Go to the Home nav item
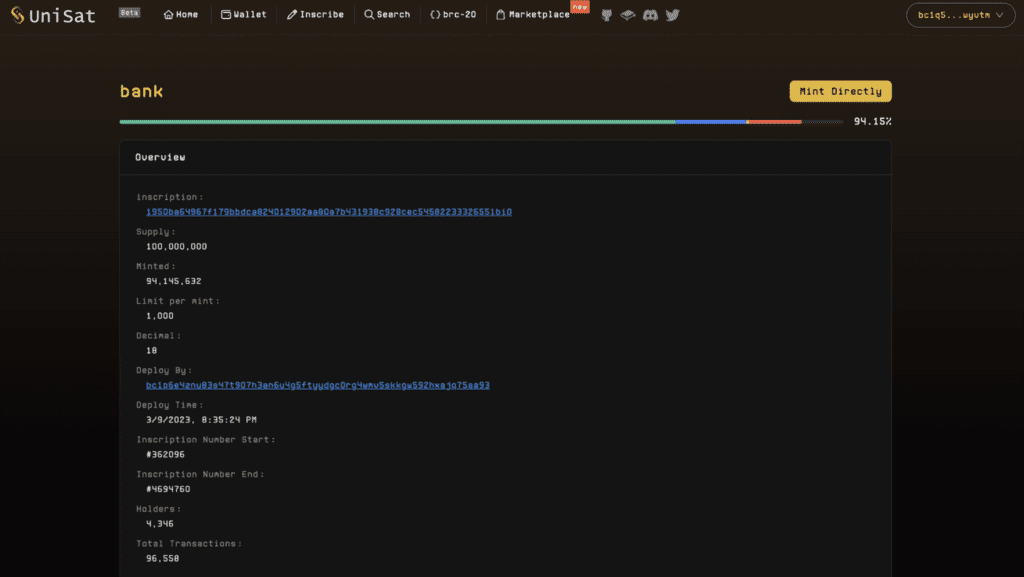Viewport: 1024px width, 577px height. [x=181, y=14]
